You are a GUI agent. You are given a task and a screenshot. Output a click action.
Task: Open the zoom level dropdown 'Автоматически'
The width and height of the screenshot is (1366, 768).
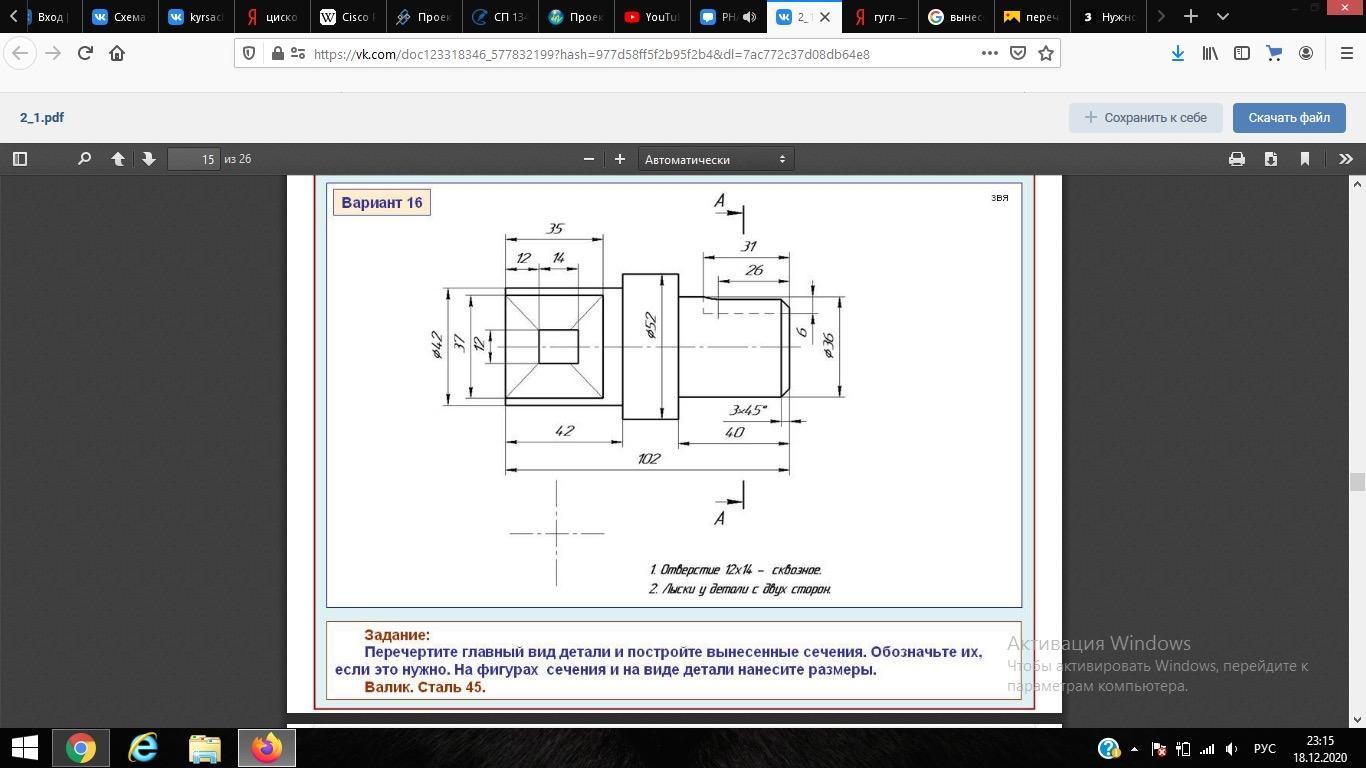pos(715,159)
